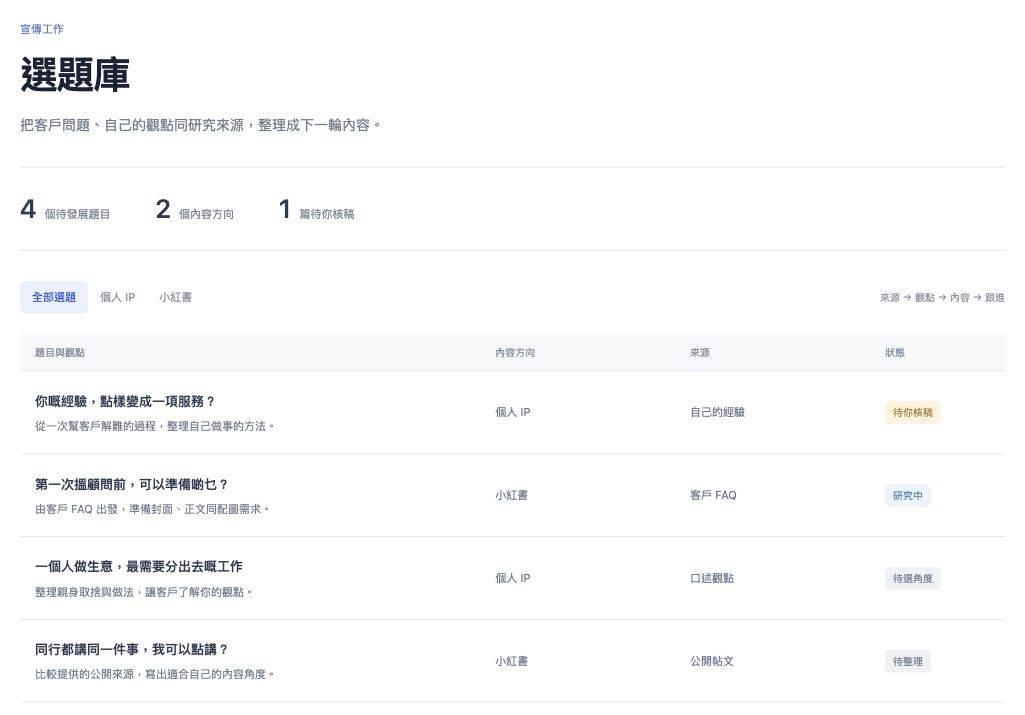Image resolution: width=1025 pixels, height=715 pixels.
Task: Switch to the 個人 IP tab
Action: click(118, 297)
